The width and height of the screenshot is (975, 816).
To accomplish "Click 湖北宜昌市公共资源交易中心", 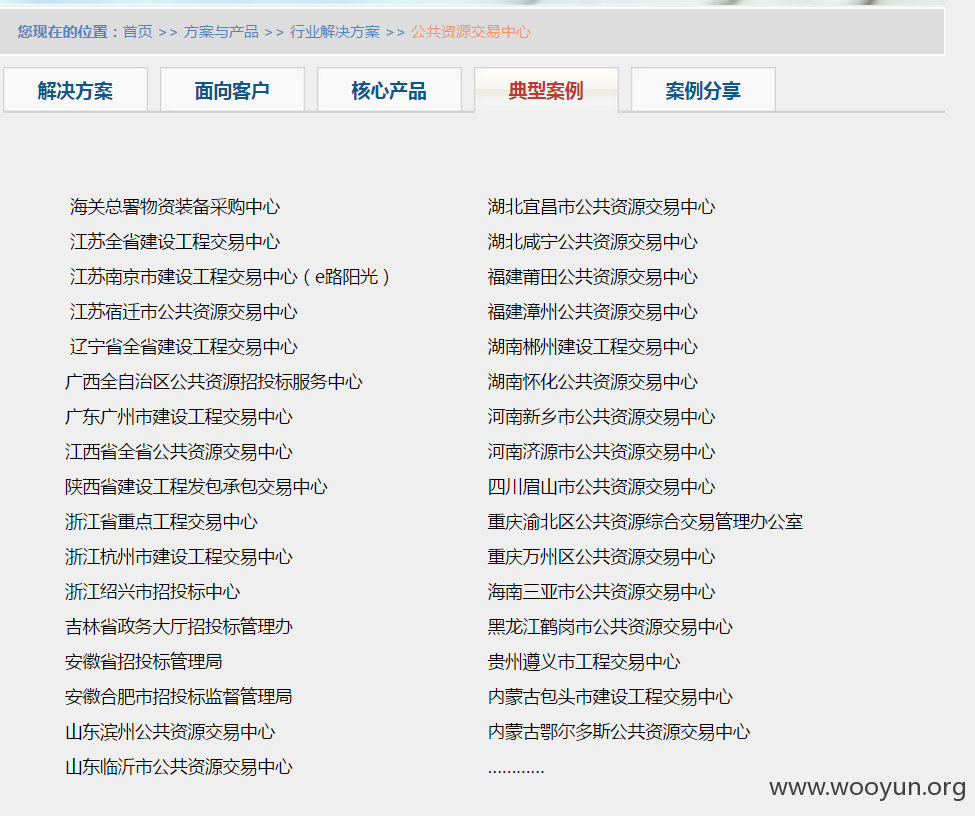I will tap(601, 206).
